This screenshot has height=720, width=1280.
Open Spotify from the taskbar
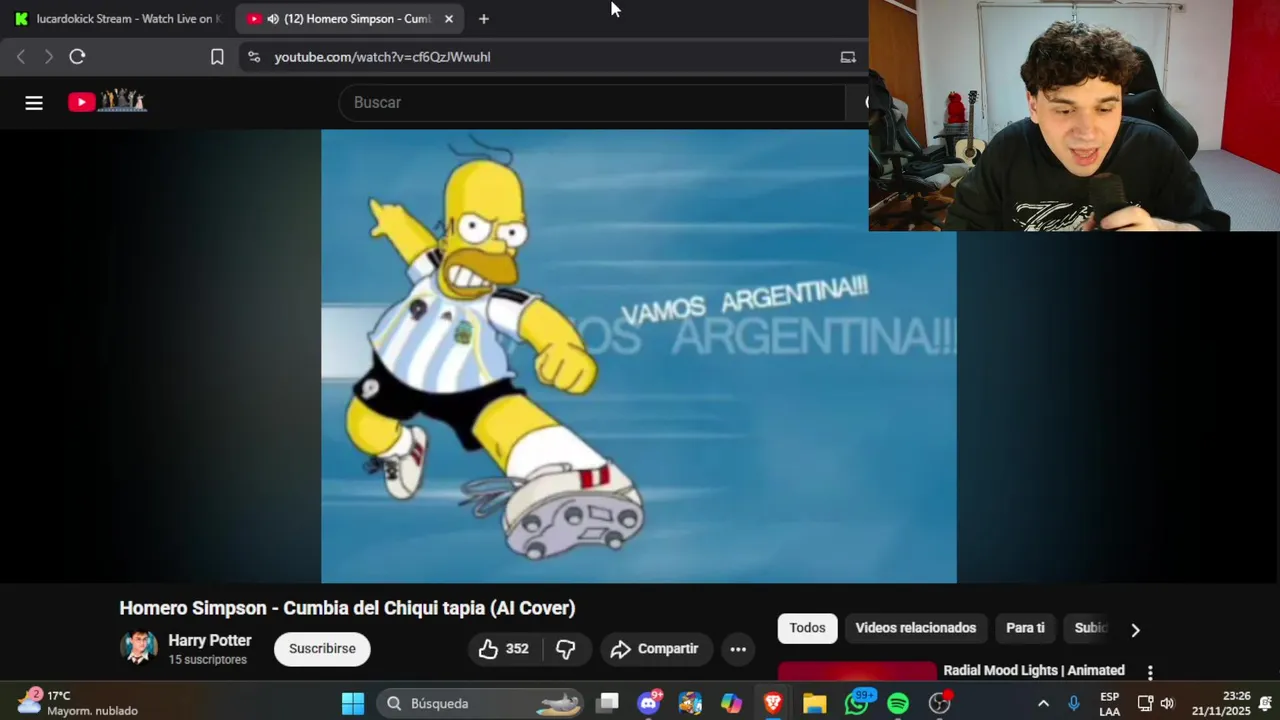pyautogui.click(x=898, y=704)
